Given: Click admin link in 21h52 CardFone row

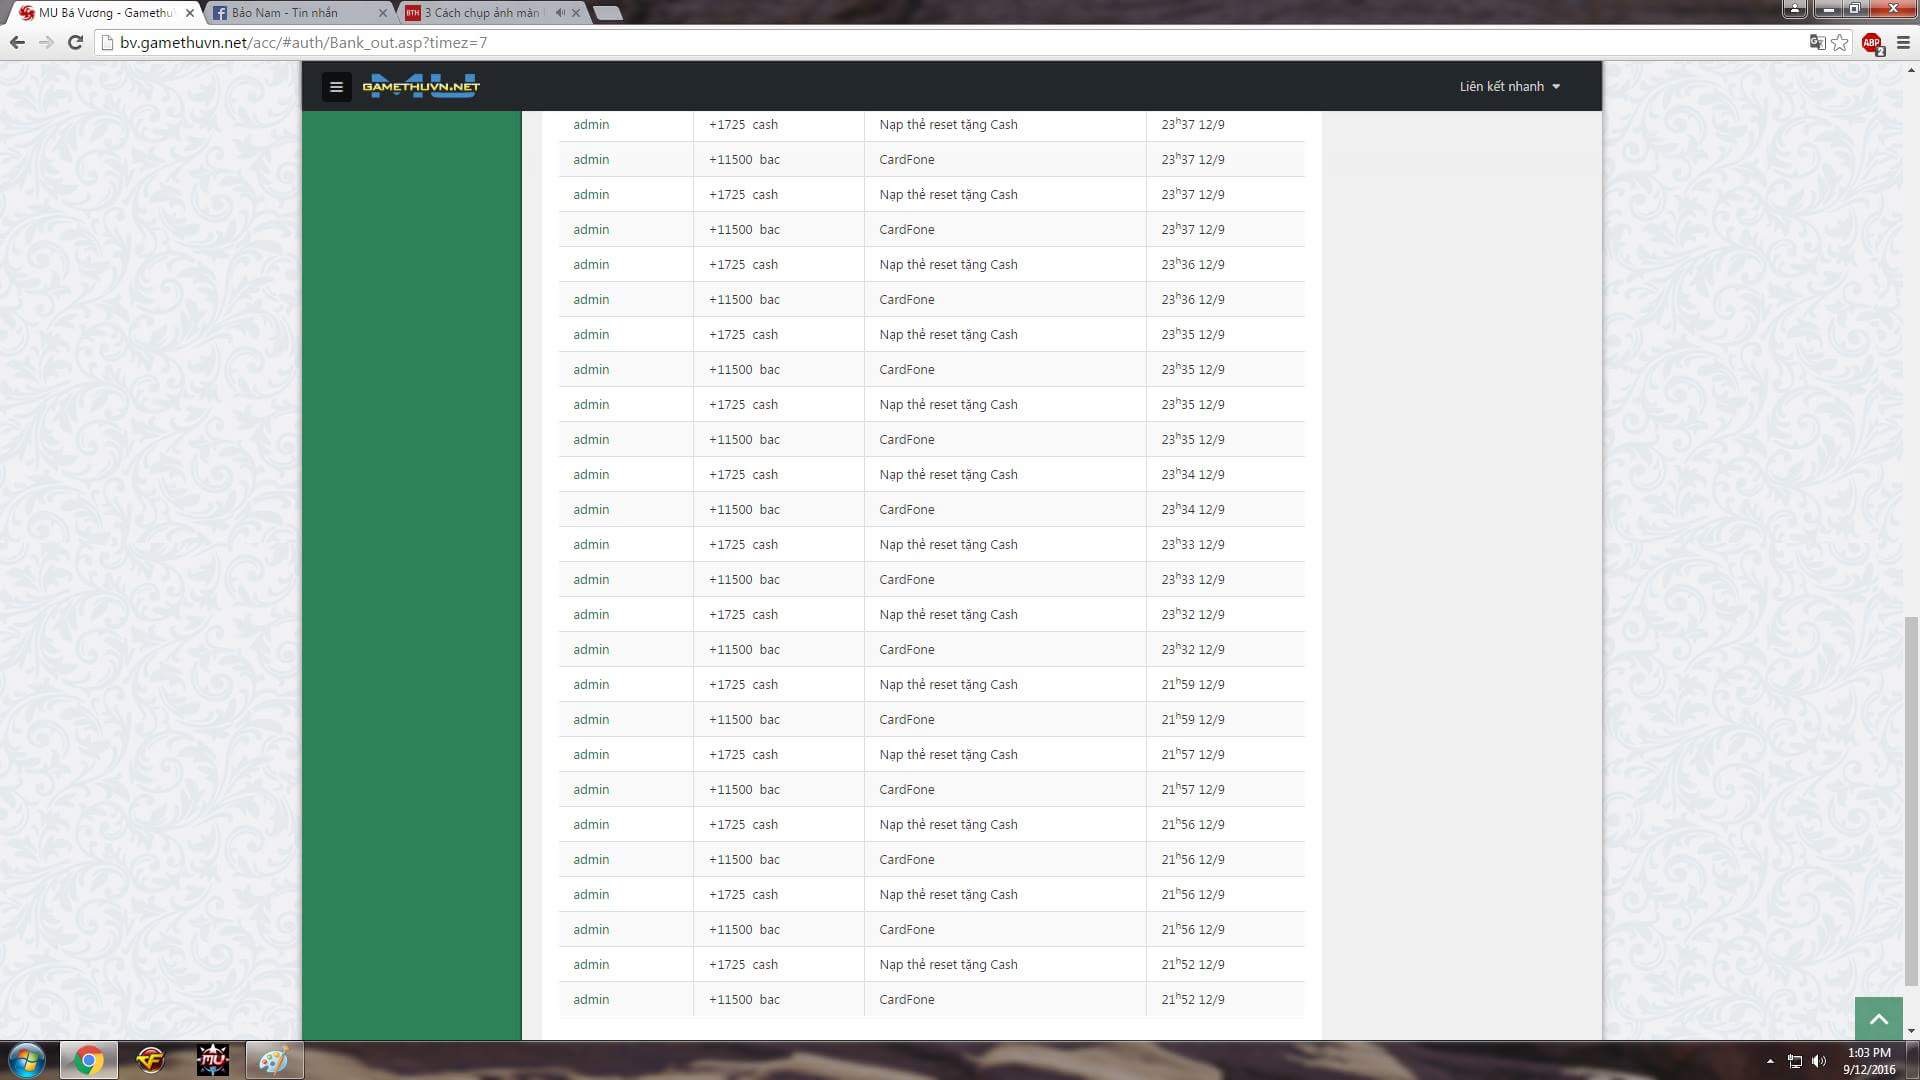Looking at the screenshot, I should point(591,999).
